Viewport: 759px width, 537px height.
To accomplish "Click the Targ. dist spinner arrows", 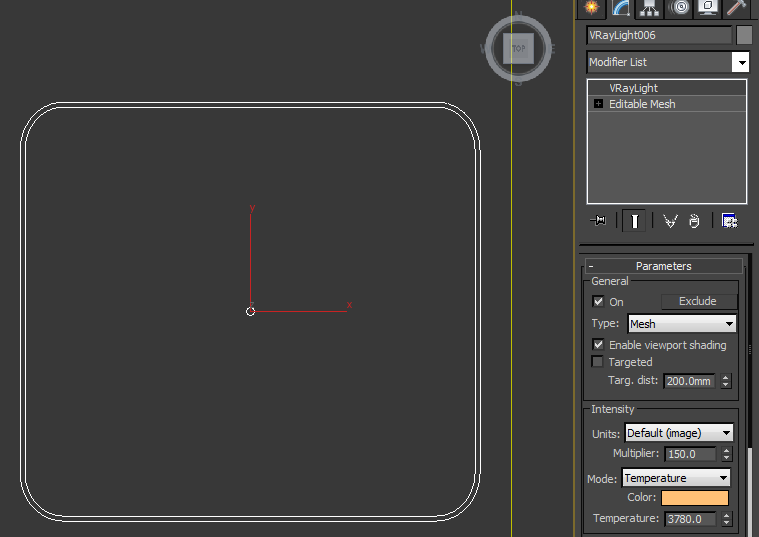I will click(x=725, y=381).
